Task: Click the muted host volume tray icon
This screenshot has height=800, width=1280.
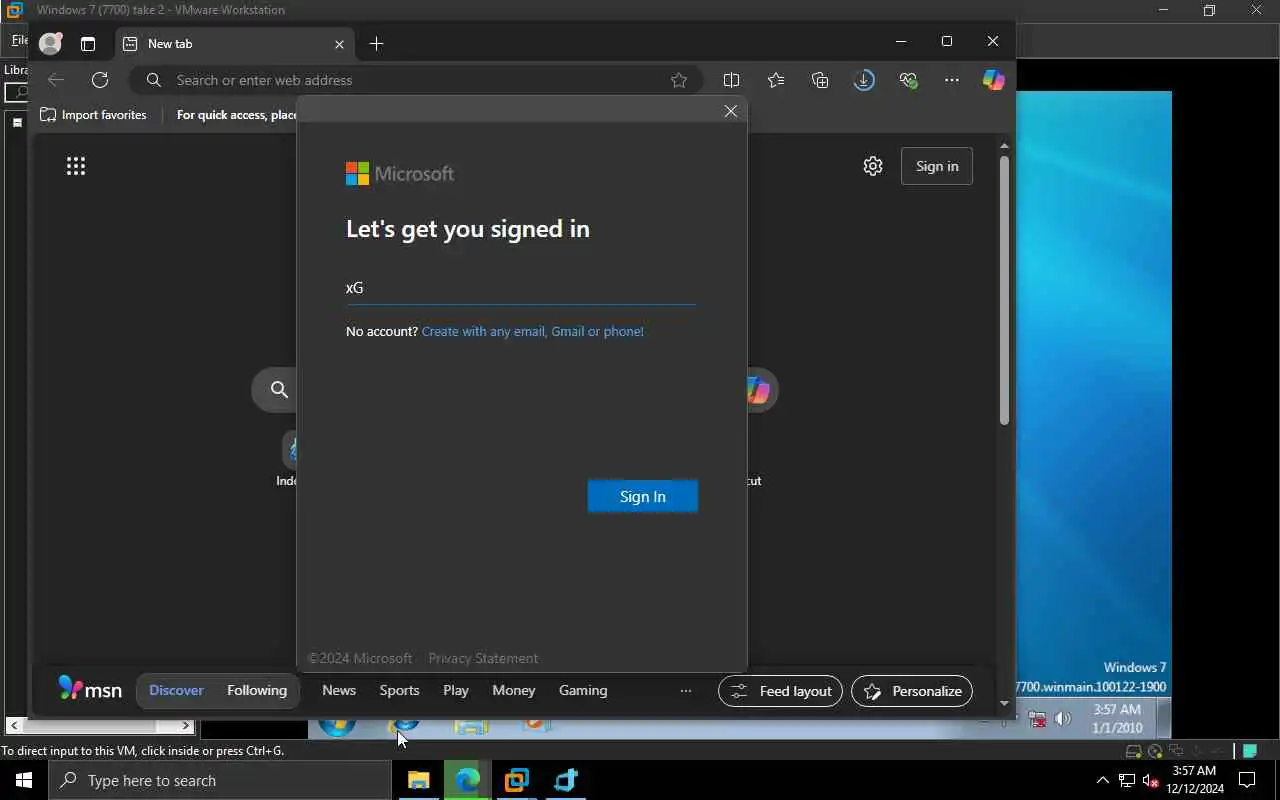Action: 1150,781
